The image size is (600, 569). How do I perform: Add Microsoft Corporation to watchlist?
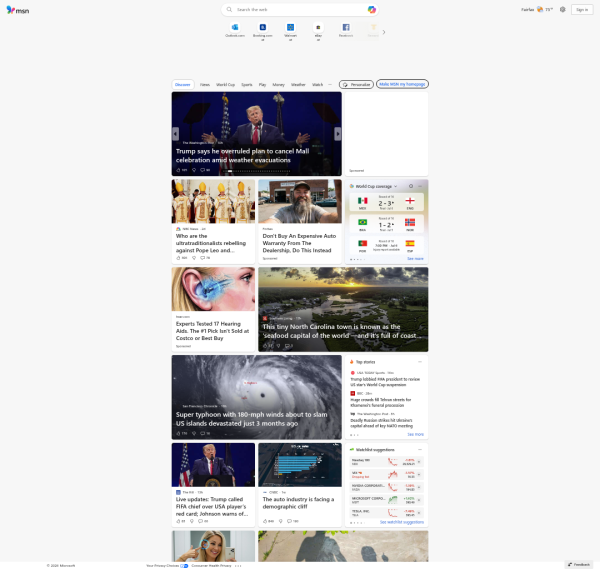click(419, 500)
